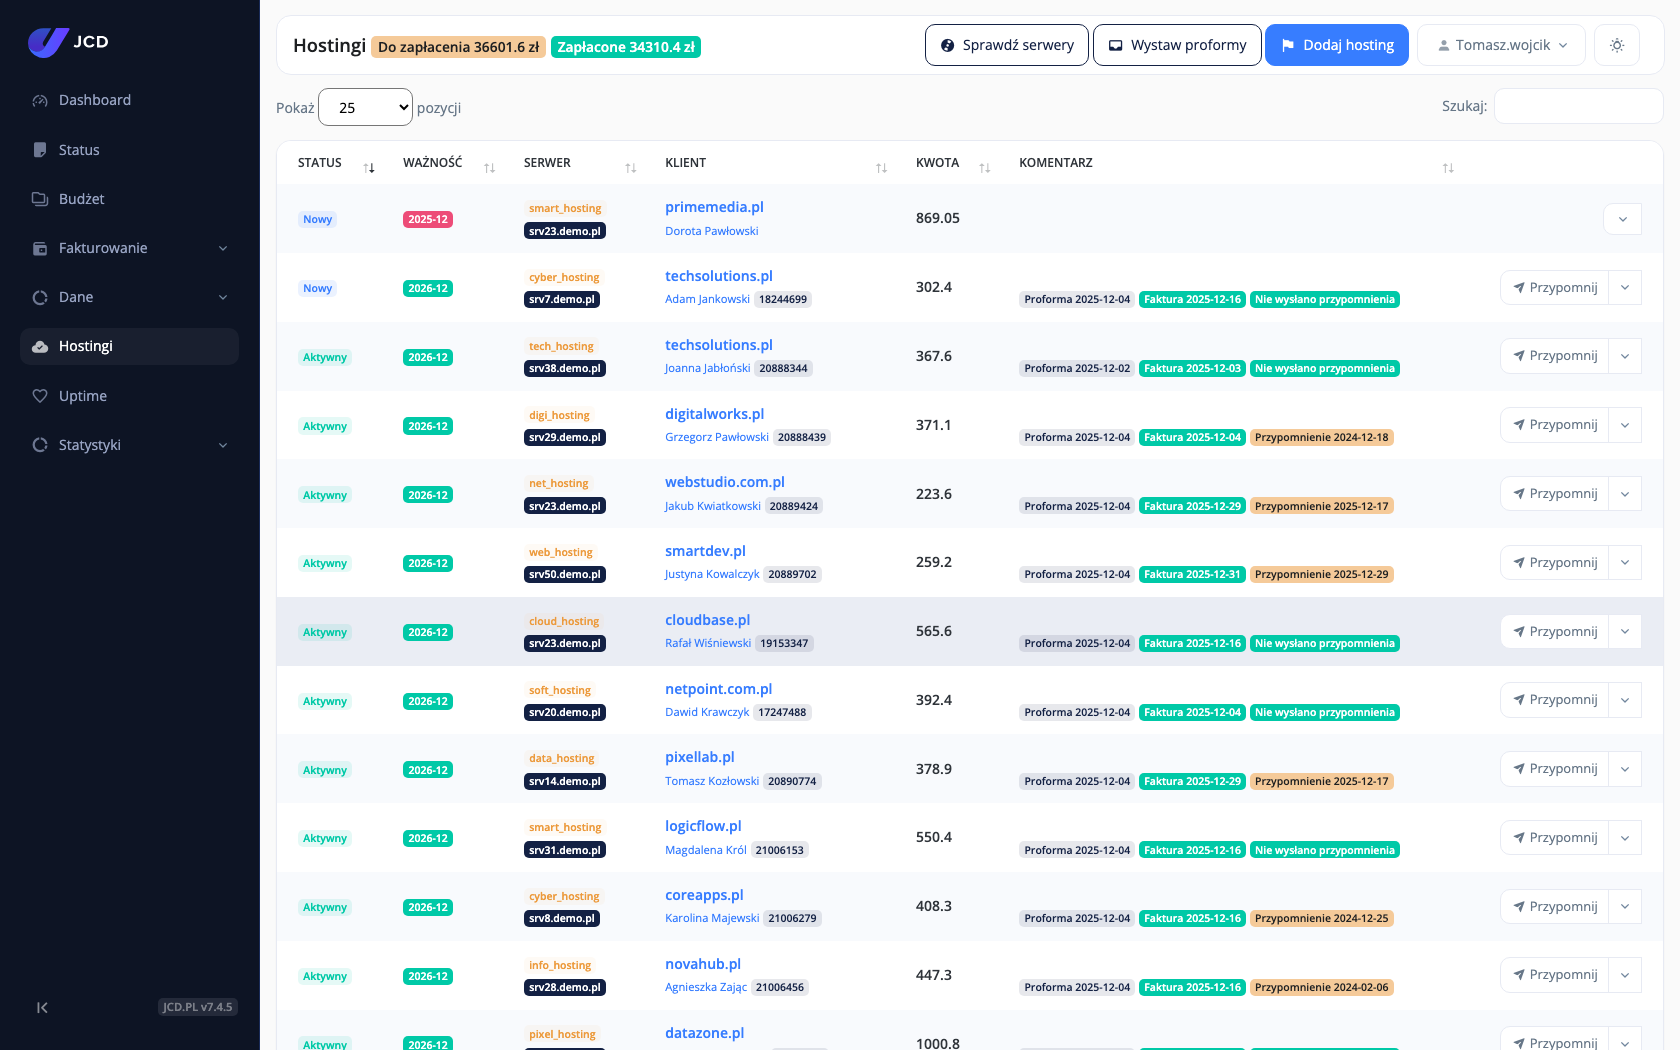Click Przypomnij for the digitalworks.pl row

click(x=1554, y=425)
